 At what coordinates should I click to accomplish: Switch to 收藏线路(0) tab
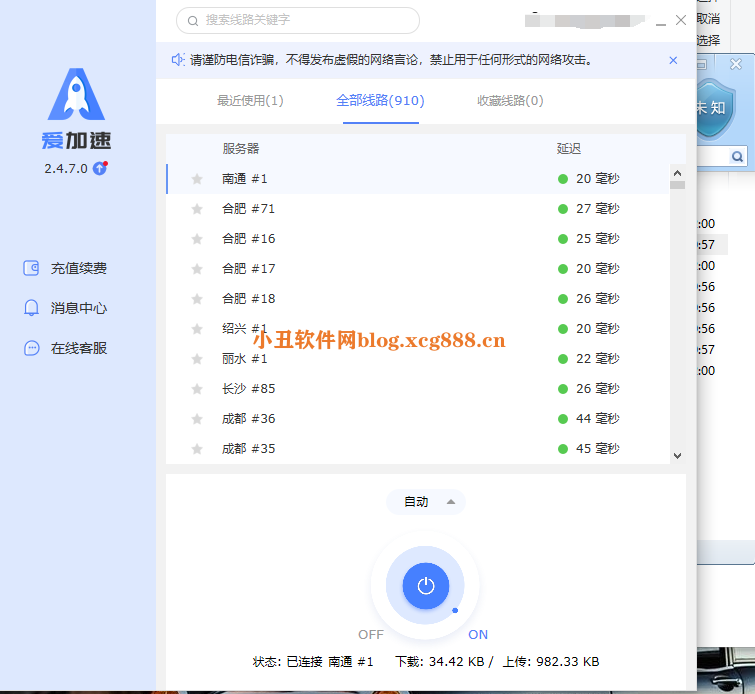tap(510, 101)
